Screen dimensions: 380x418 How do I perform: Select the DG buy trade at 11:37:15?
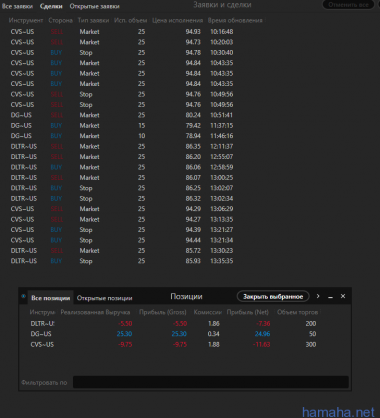point(122,126)
